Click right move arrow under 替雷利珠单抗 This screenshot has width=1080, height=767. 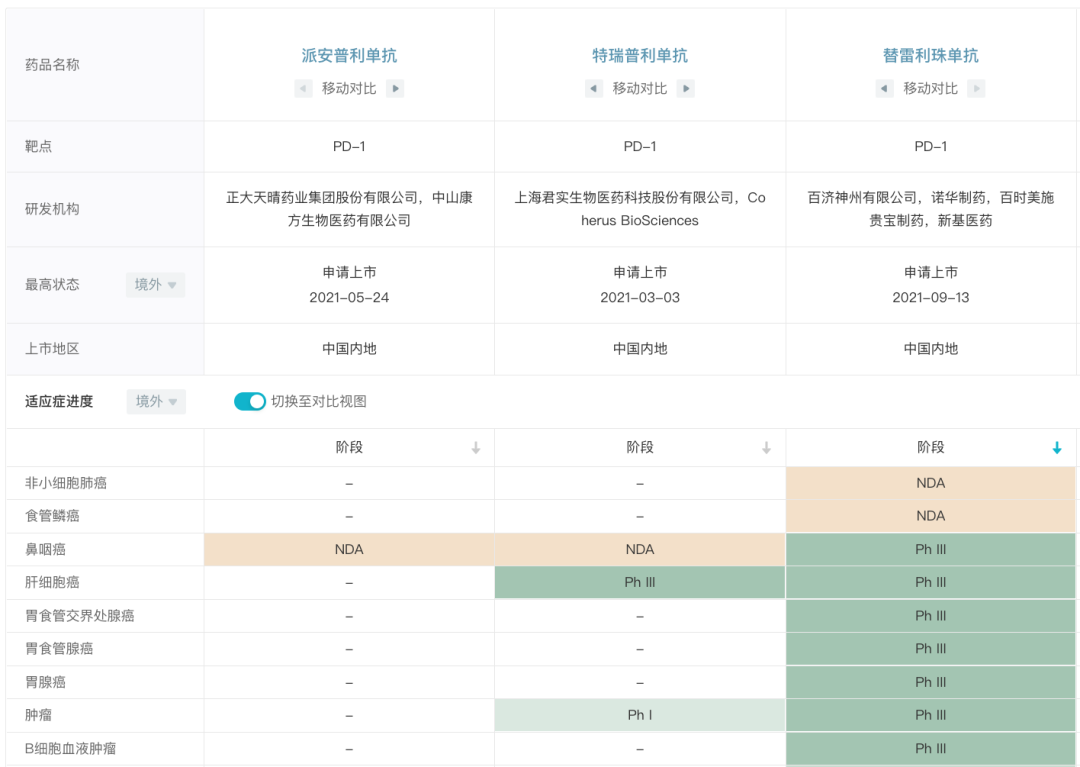(x=976, y=89)
